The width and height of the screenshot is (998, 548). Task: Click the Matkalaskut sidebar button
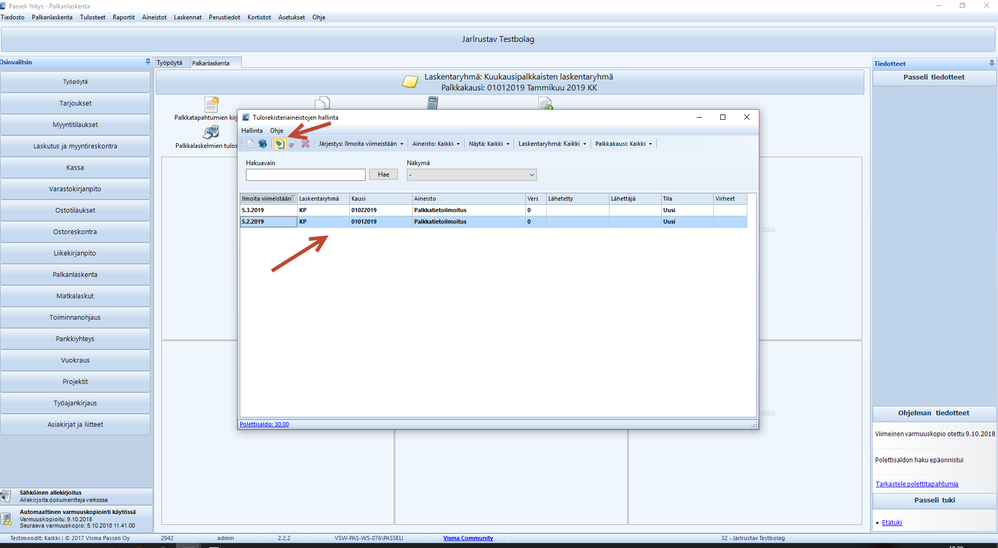point(75,296)
